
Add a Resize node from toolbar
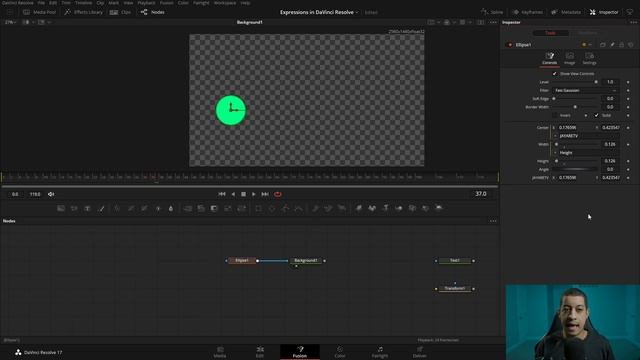228,209
